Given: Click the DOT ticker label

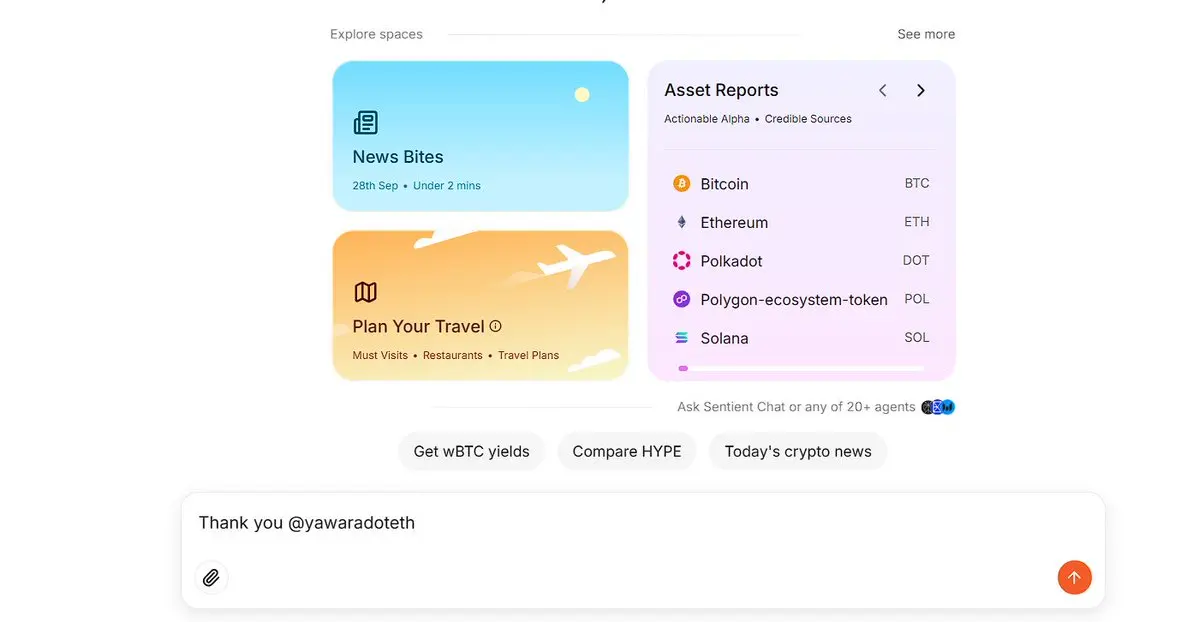Looking at the screenshot, I should [x=916, y=260].
